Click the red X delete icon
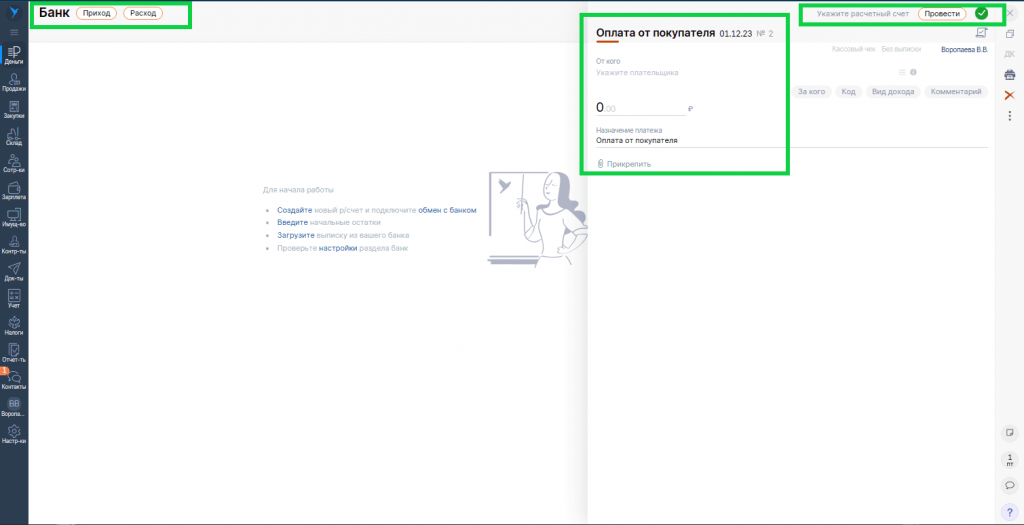Image resolution: width=1024 pixels, height=525 pixels. pyautogui.click(x=1009, y=95)
